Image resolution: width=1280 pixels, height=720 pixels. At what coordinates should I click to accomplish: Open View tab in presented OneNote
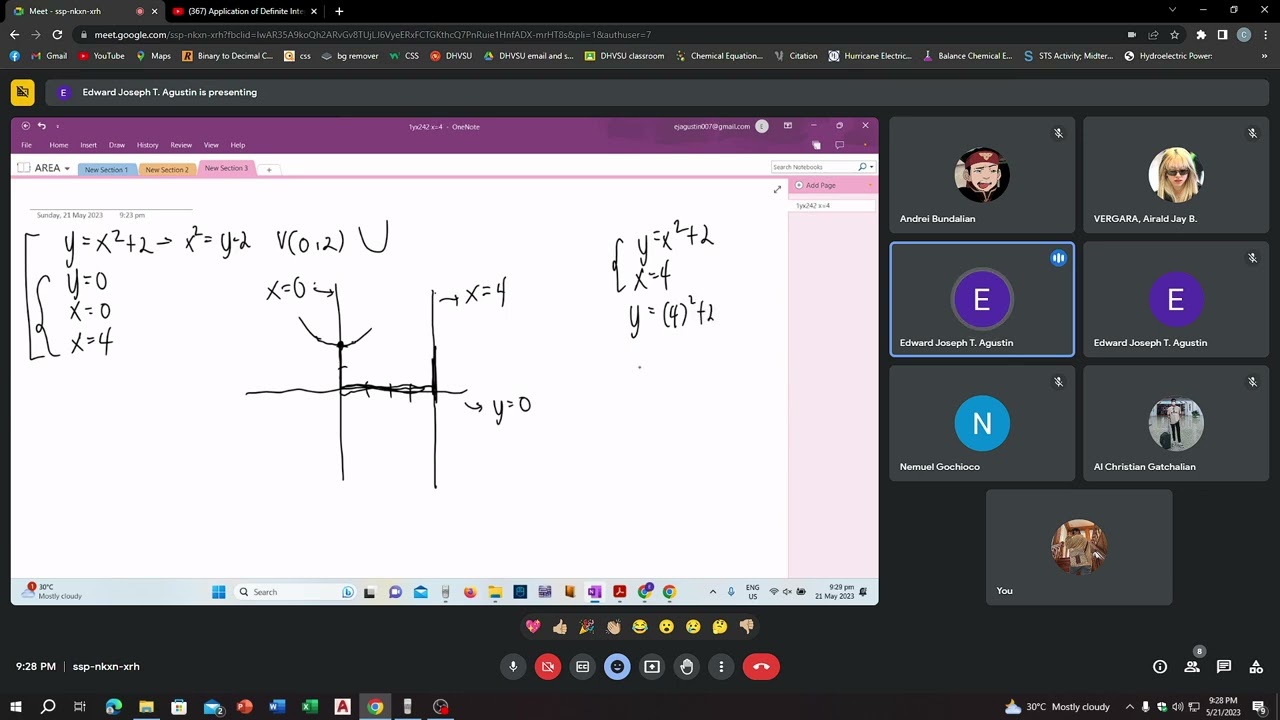tap(211, 145)
